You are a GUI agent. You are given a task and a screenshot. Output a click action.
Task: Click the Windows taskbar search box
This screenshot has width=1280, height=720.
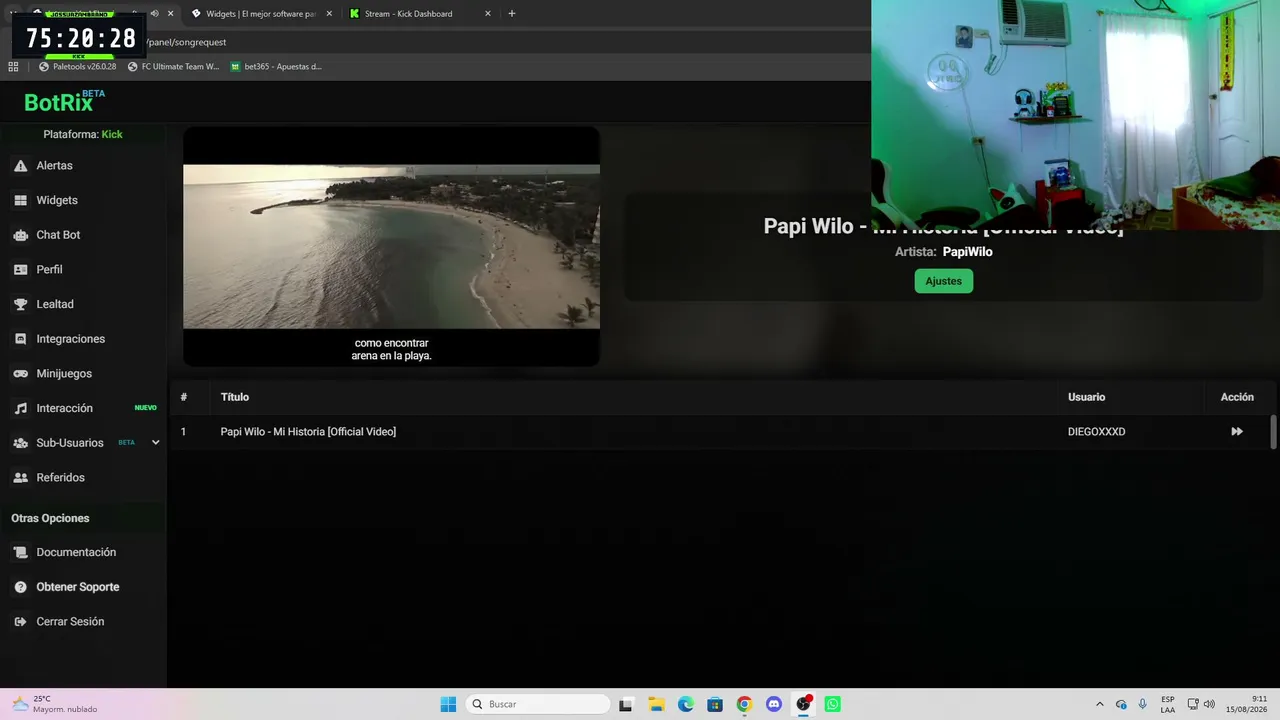[x=538, y=704]
